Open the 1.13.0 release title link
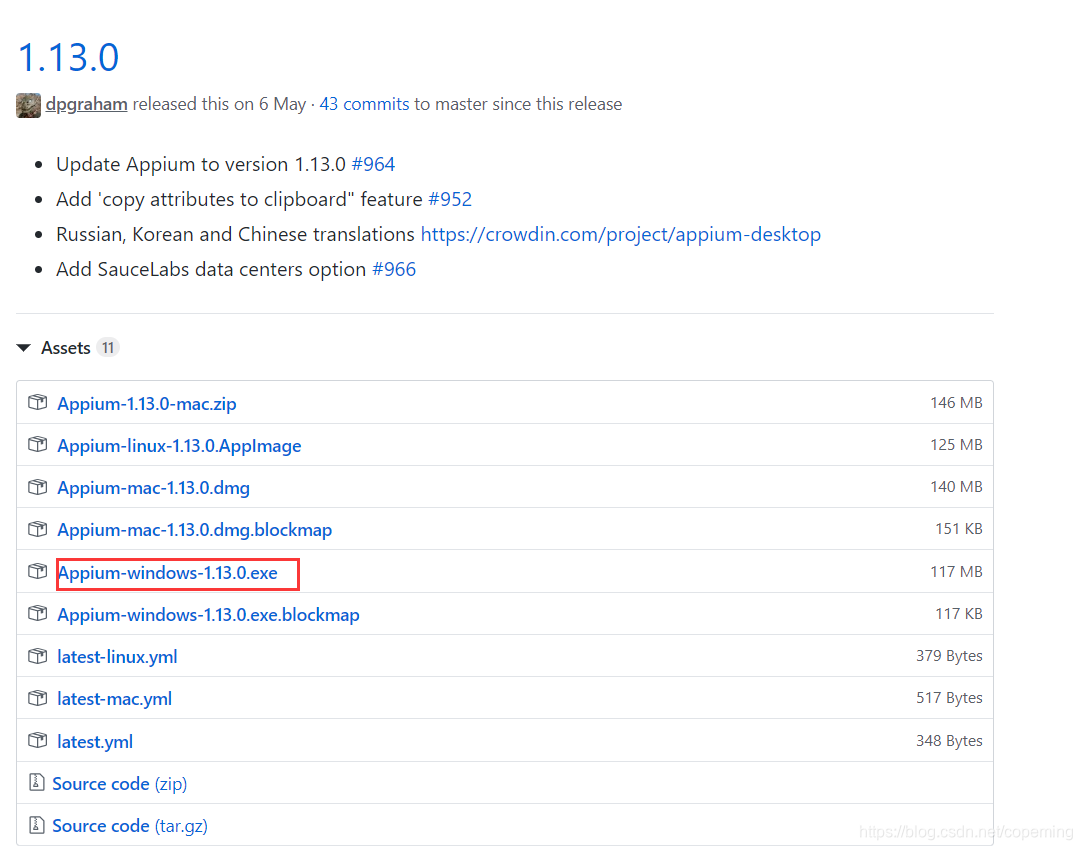The image size is (1082, 850). click(68, 57)
